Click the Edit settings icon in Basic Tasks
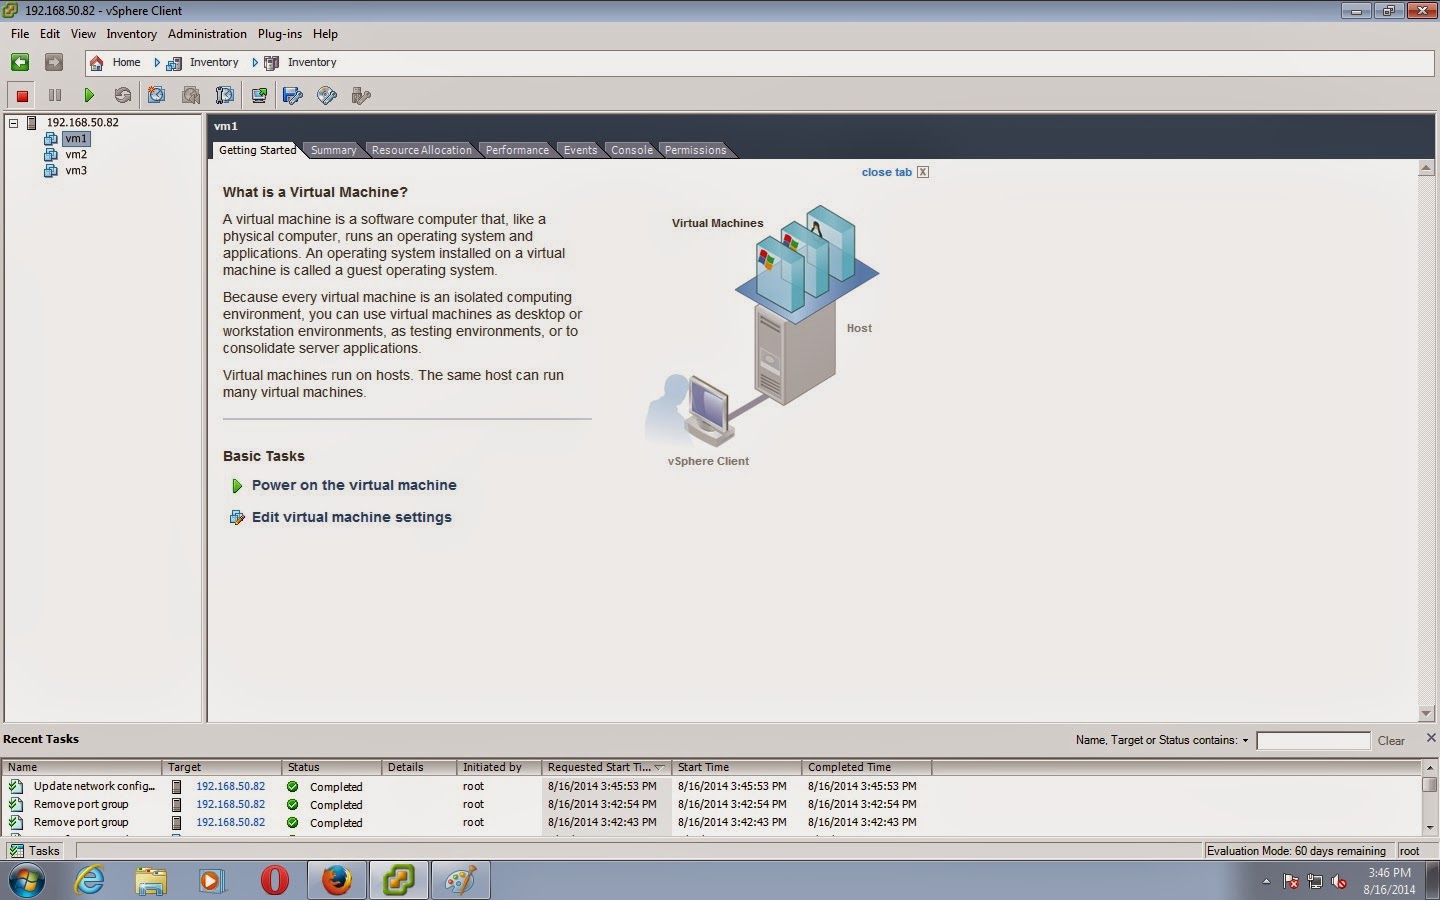Image resolution: width=1440 pixels, height=900 pixels. 237,518
